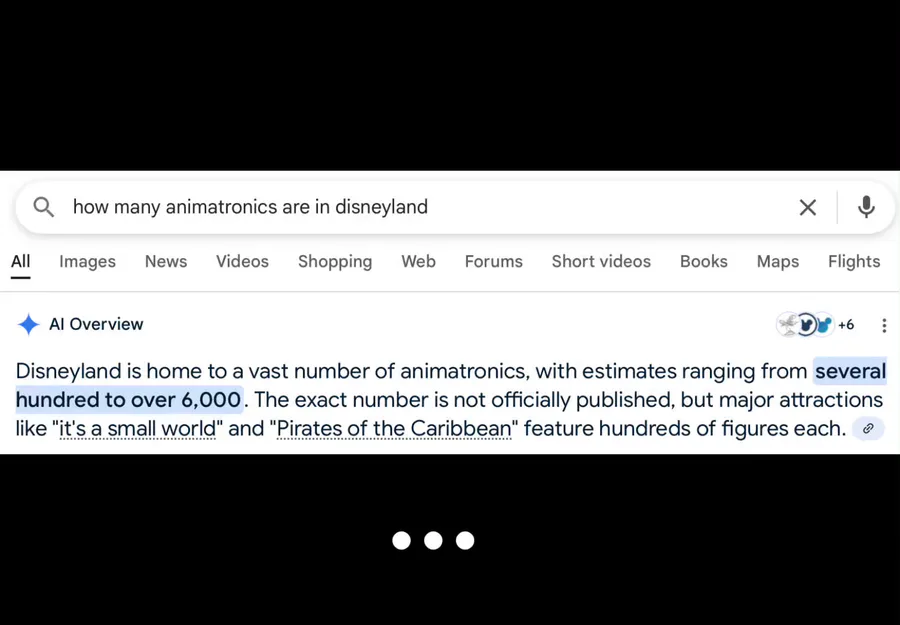Open the Forums tab
The width and height of the screenshot is (900, 625).
point(494,262)
